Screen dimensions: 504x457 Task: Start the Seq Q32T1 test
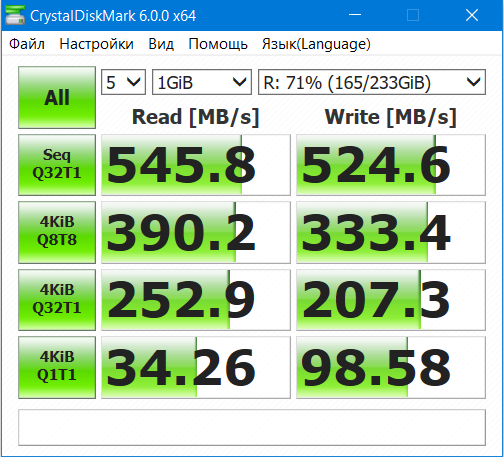click(x=57, y=165)
